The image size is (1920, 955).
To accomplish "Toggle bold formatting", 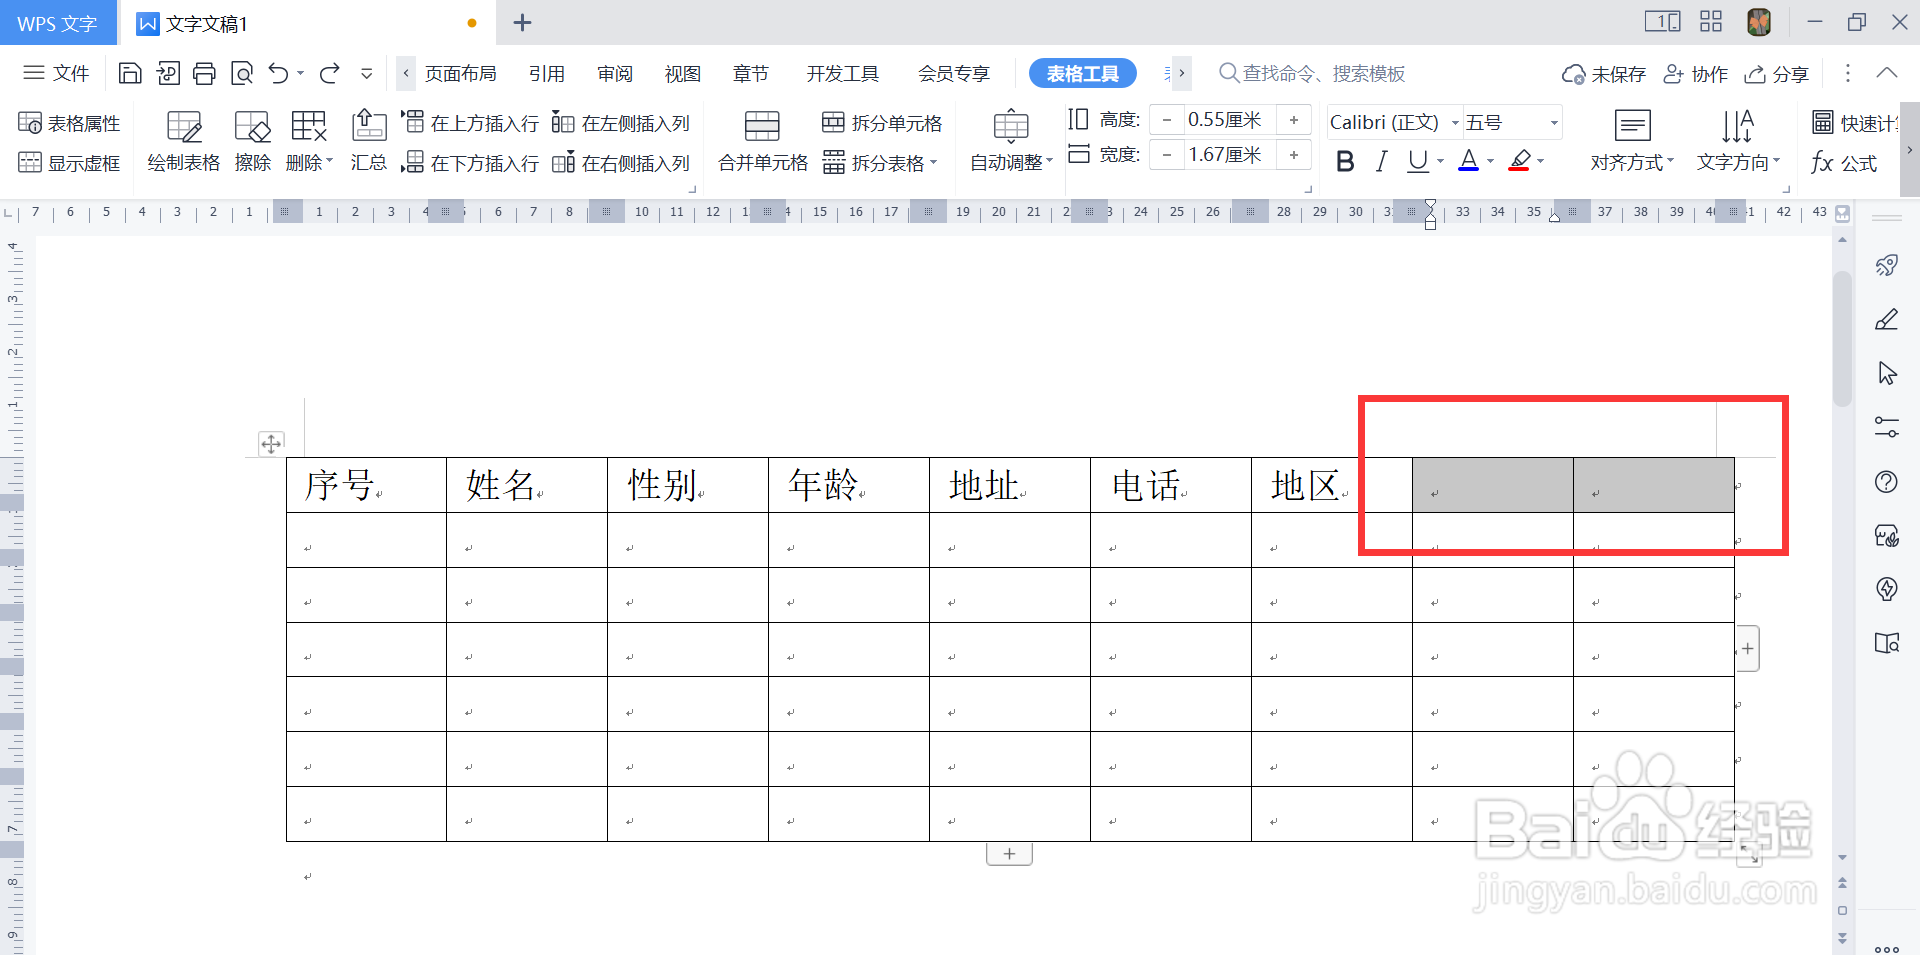I will click(1345, 160).
